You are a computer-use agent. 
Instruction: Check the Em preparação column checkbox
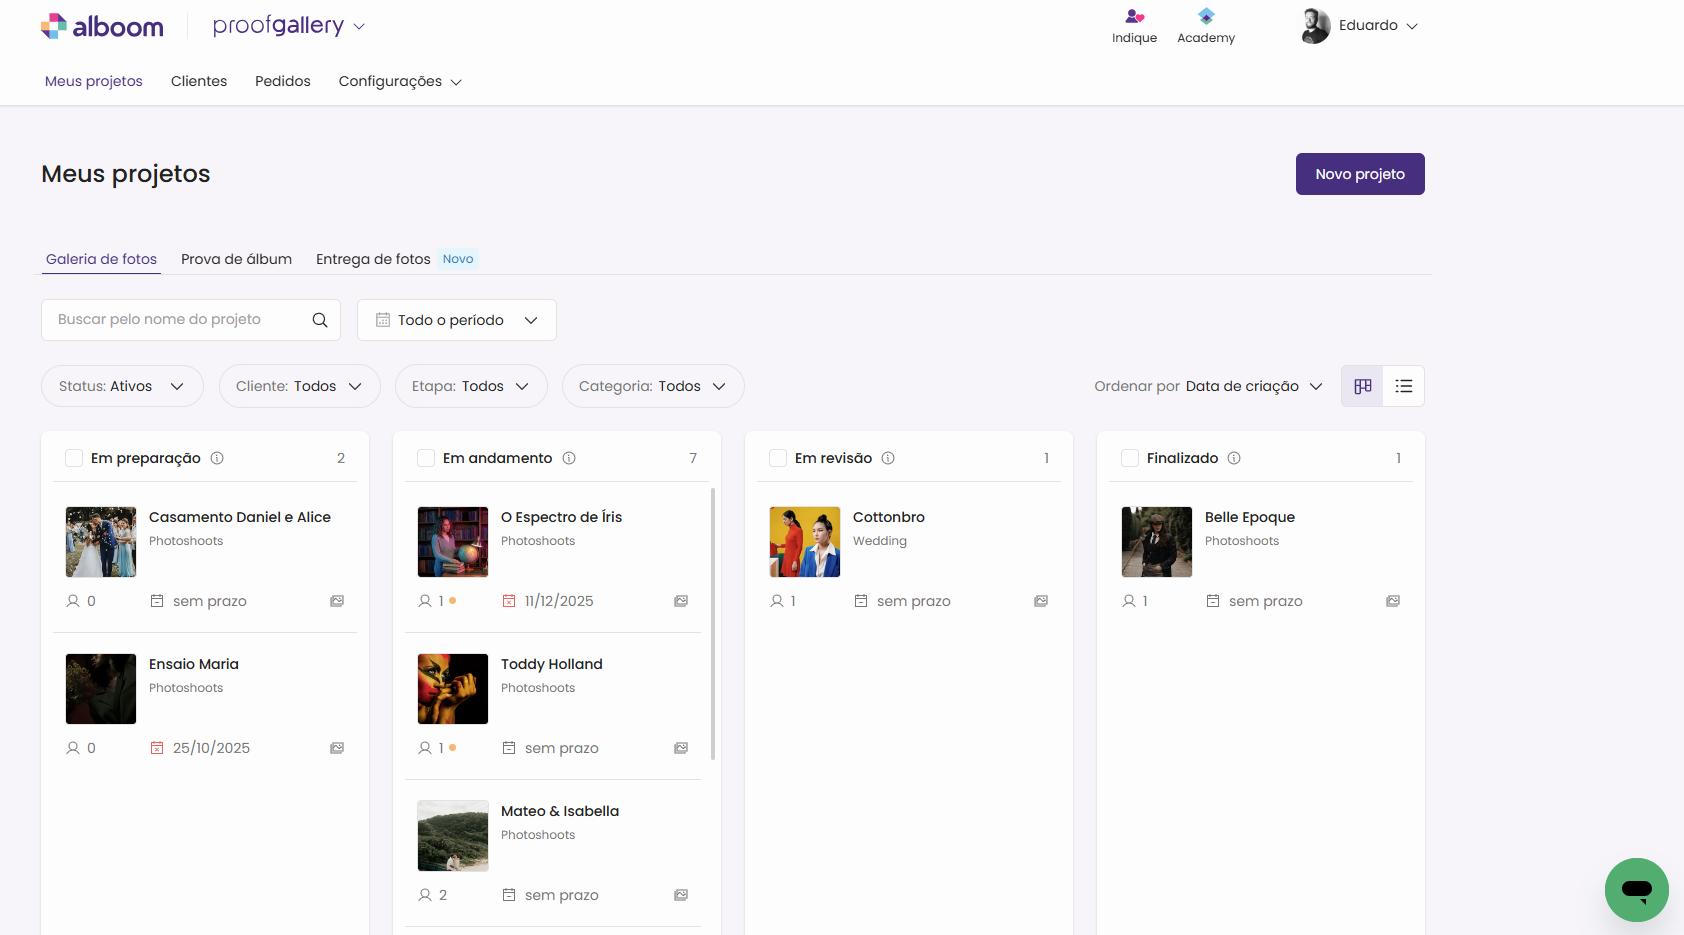(x=74, y=458)
